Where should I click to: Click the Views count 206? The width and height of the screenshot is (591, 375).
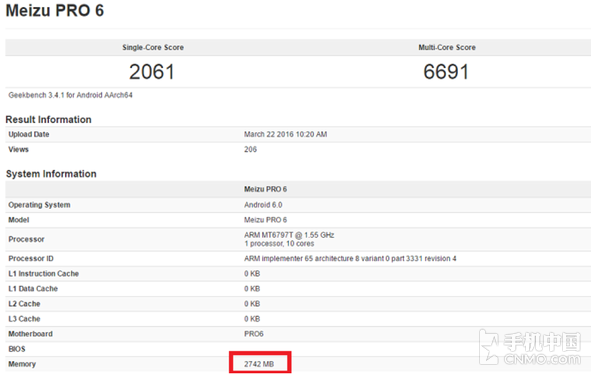[x=250, y=149]
